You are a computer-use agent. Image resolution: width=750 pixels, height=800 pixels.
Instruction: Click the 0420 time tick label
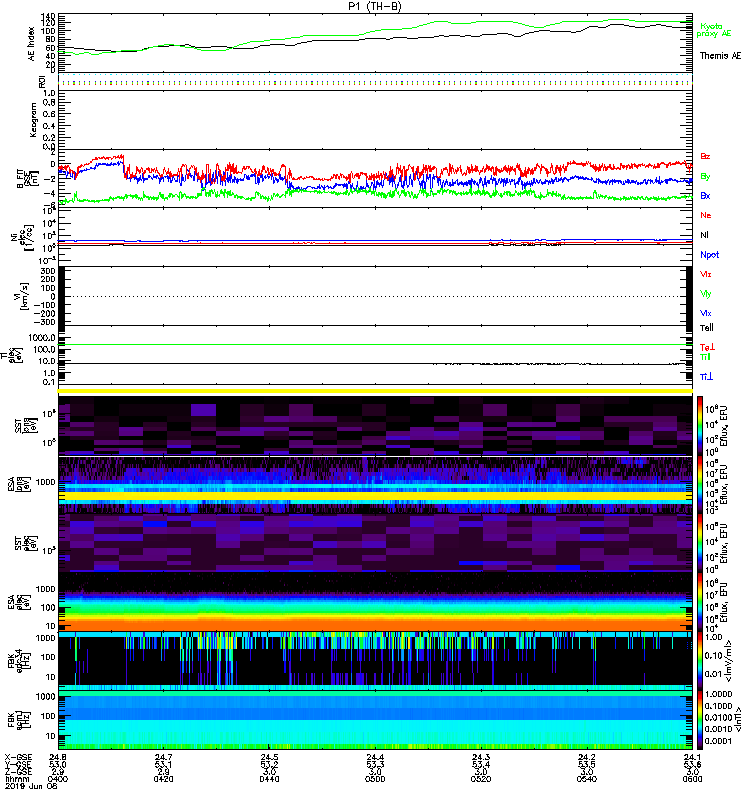(163, 779)
